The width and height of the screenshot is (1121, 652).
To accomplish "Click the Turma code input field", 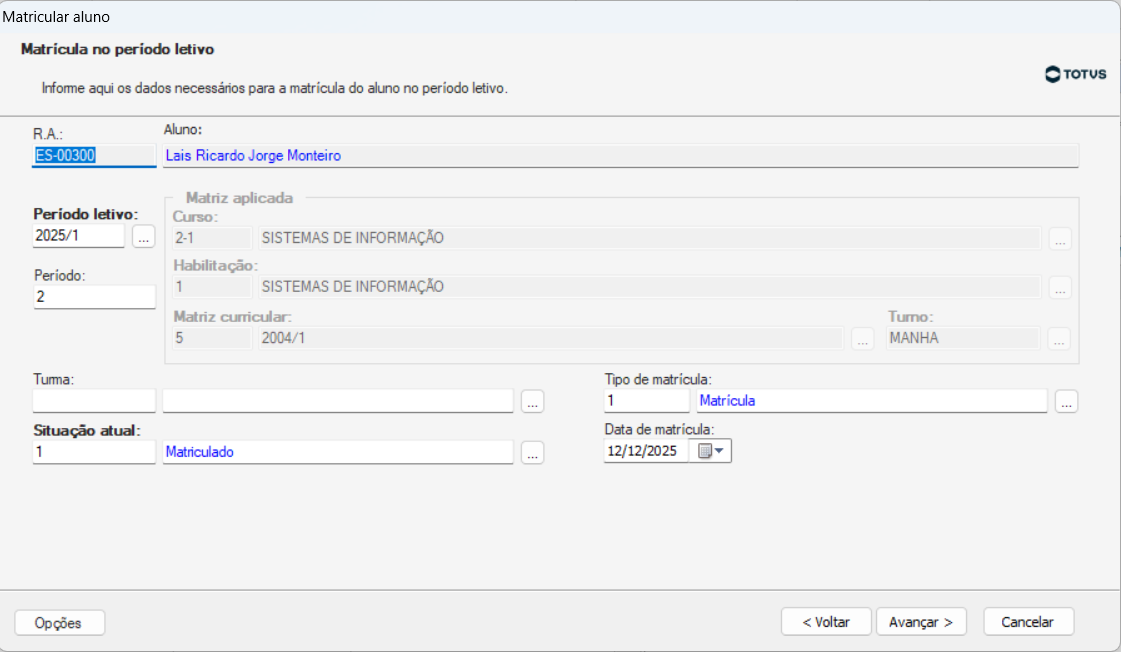I will coord(94,401).
